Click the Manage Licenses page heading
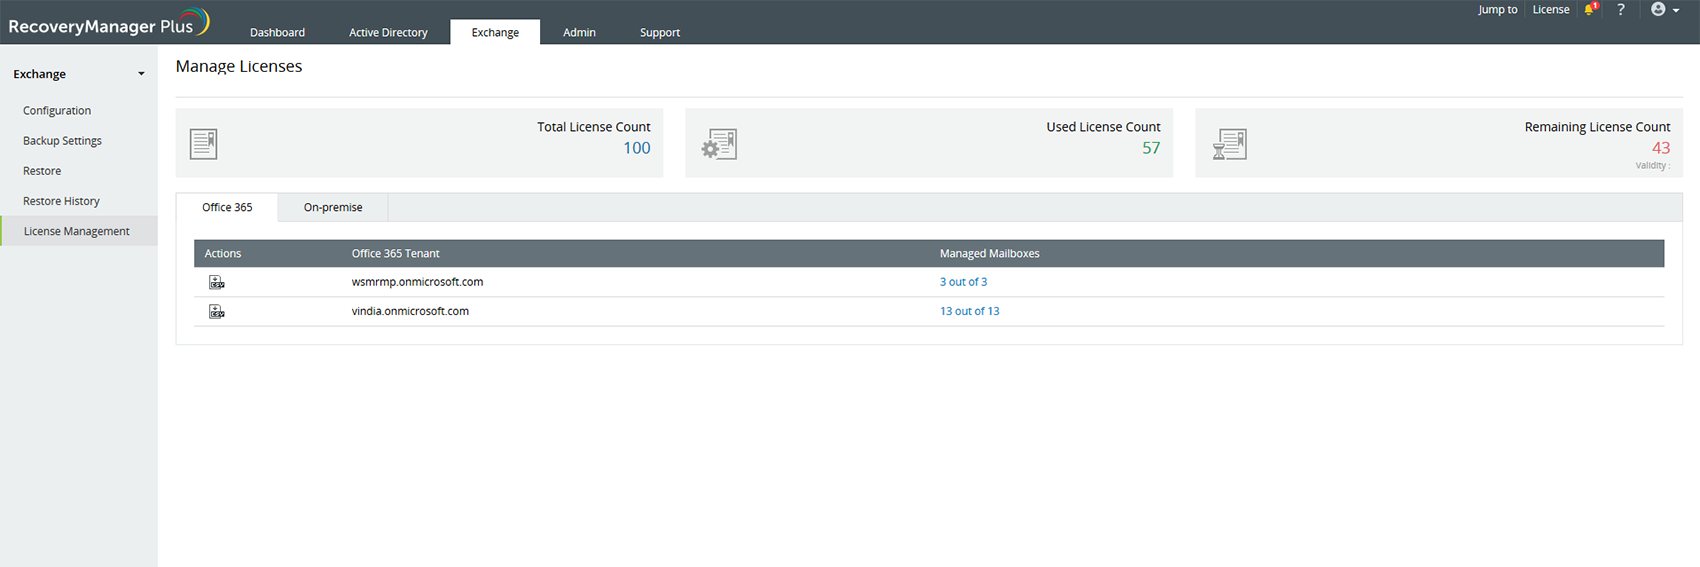Screen dimensions: 1700x567 [239, 66]
